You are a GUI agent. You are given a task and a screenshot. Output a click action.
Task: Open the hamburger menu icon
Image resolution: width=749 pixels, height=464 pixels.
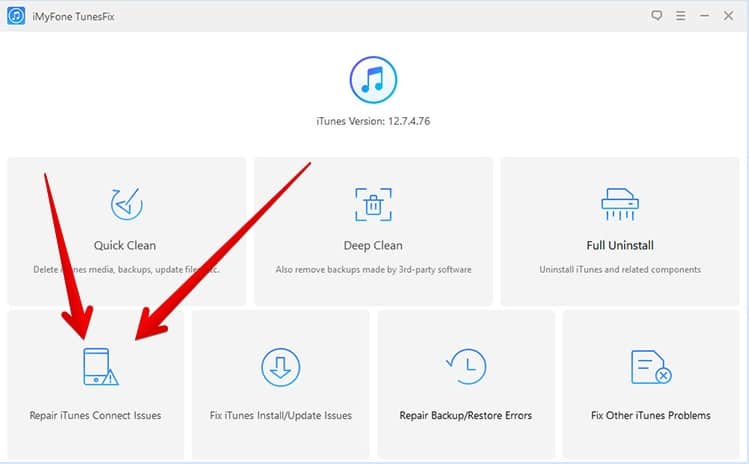coord(681,16)
